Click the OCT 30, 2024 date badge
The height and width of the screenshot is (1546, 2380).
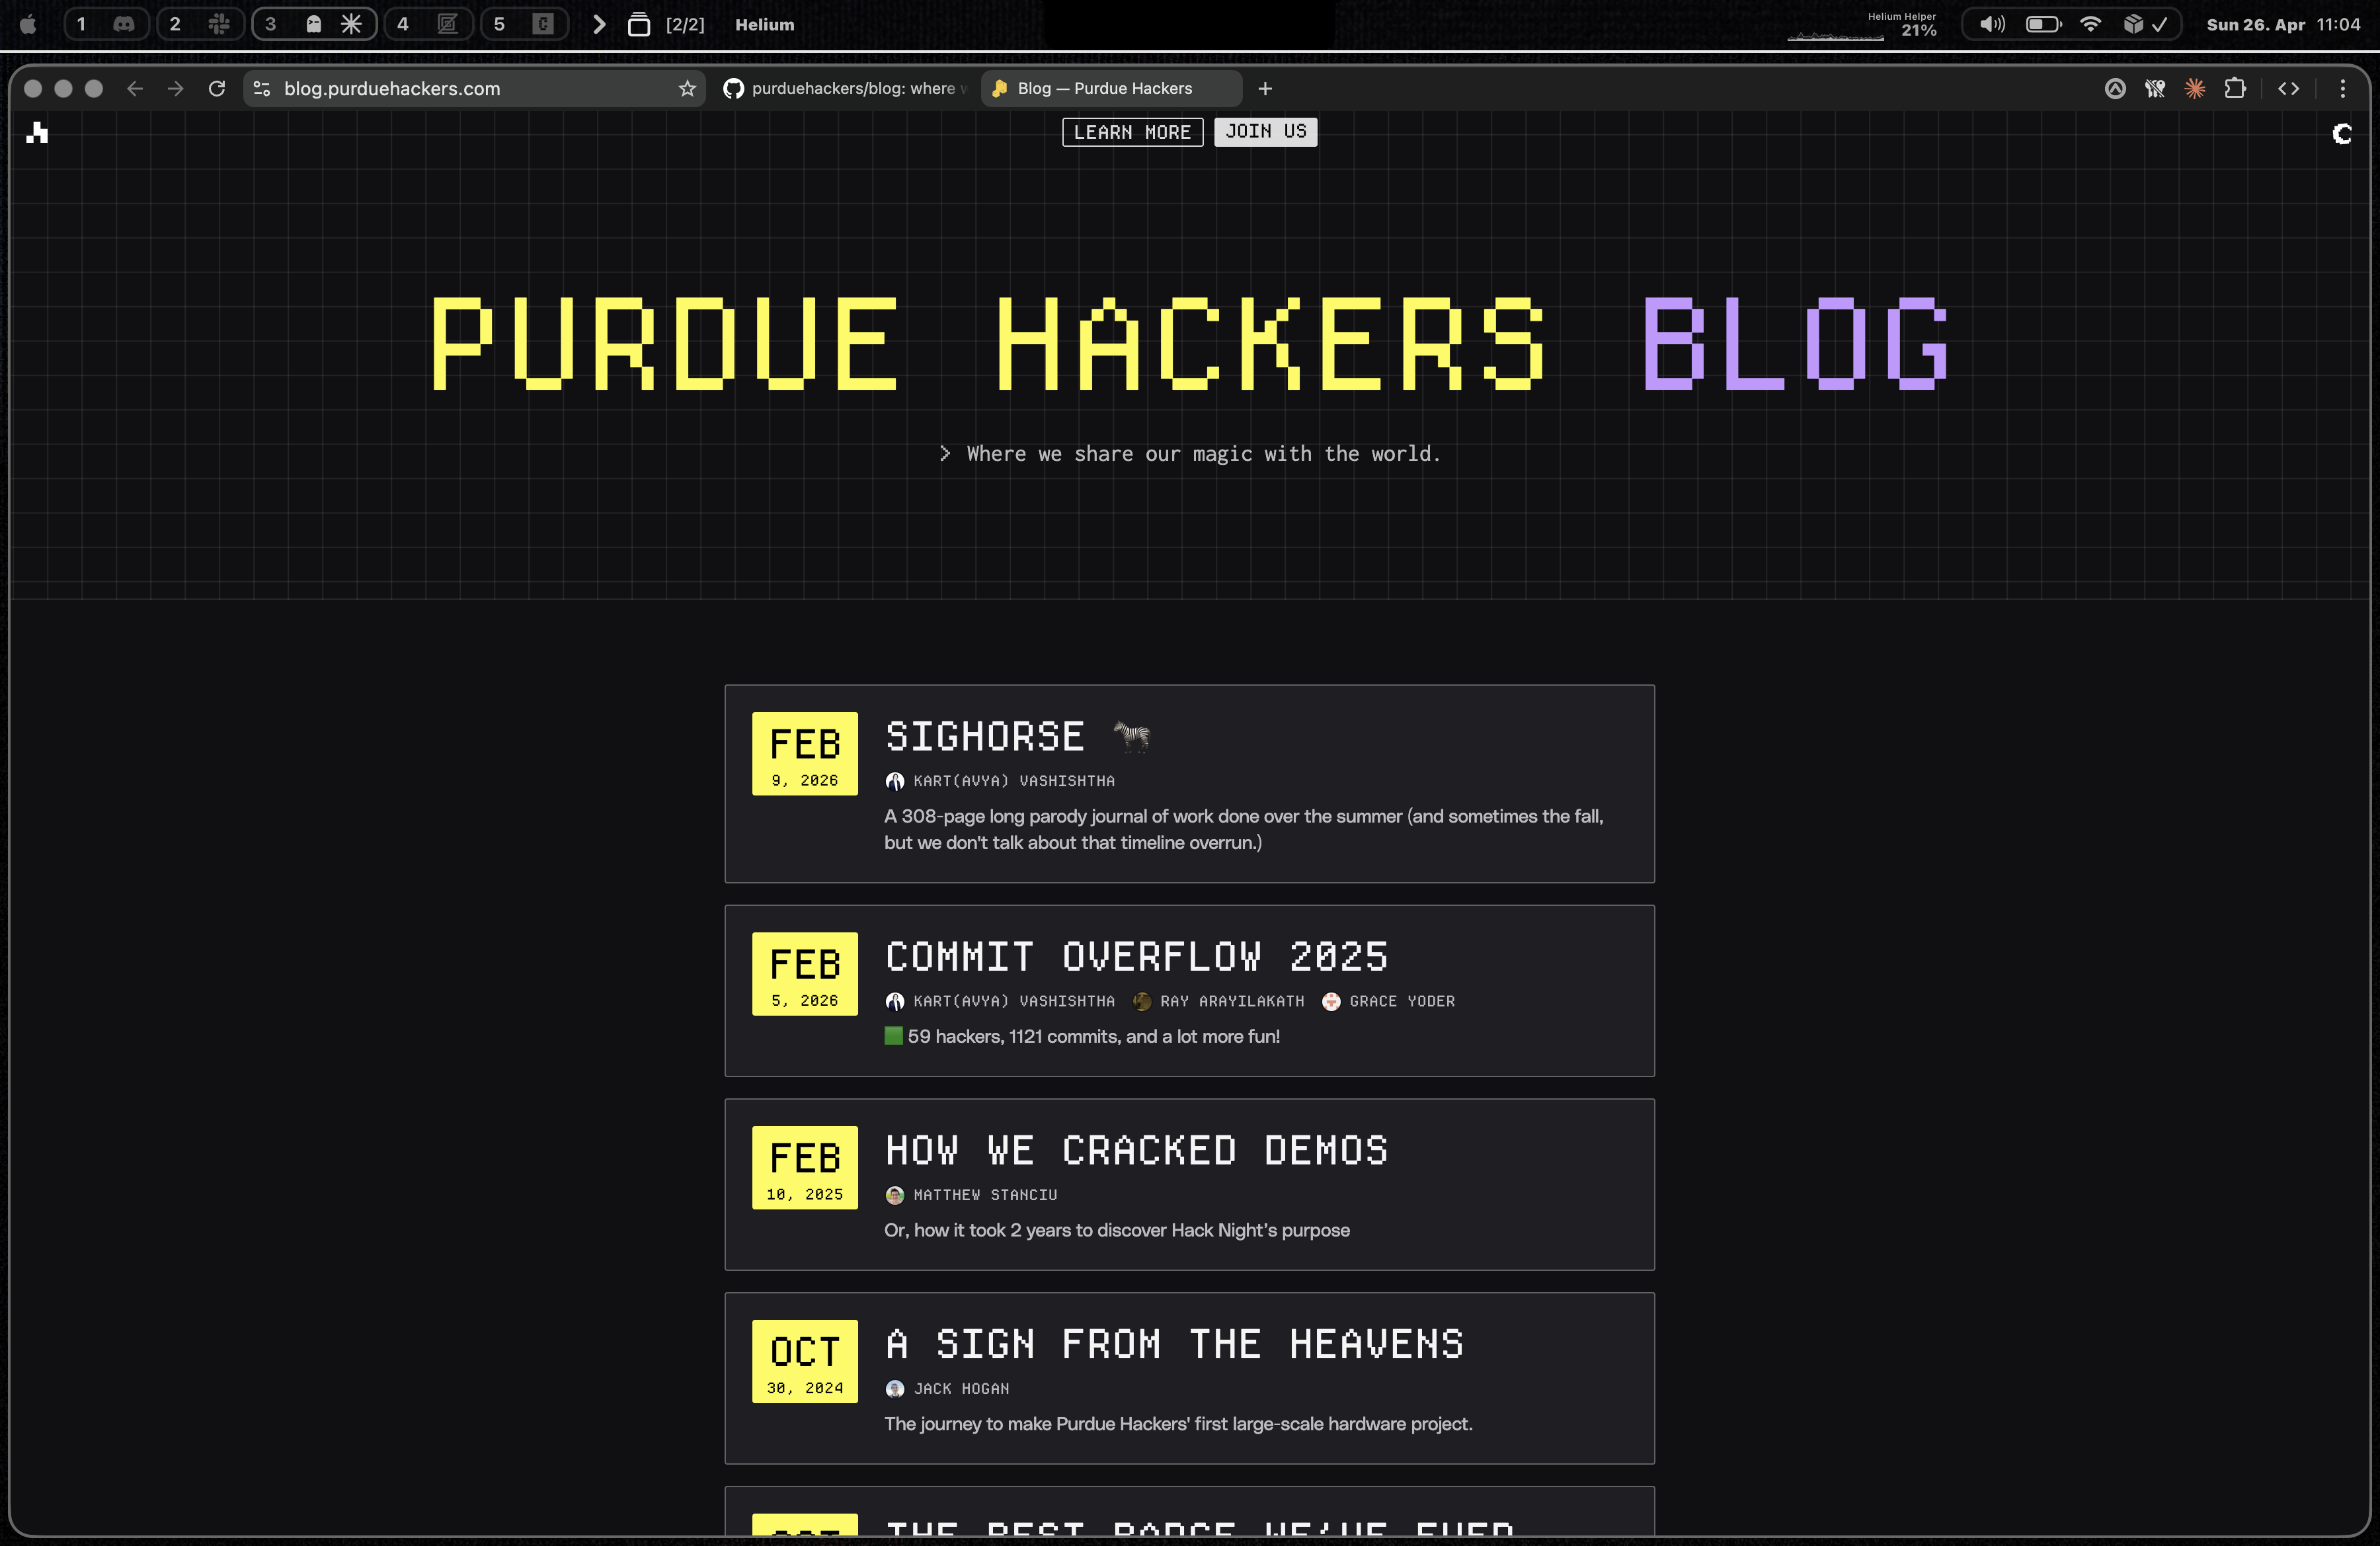coord(805,1362)
